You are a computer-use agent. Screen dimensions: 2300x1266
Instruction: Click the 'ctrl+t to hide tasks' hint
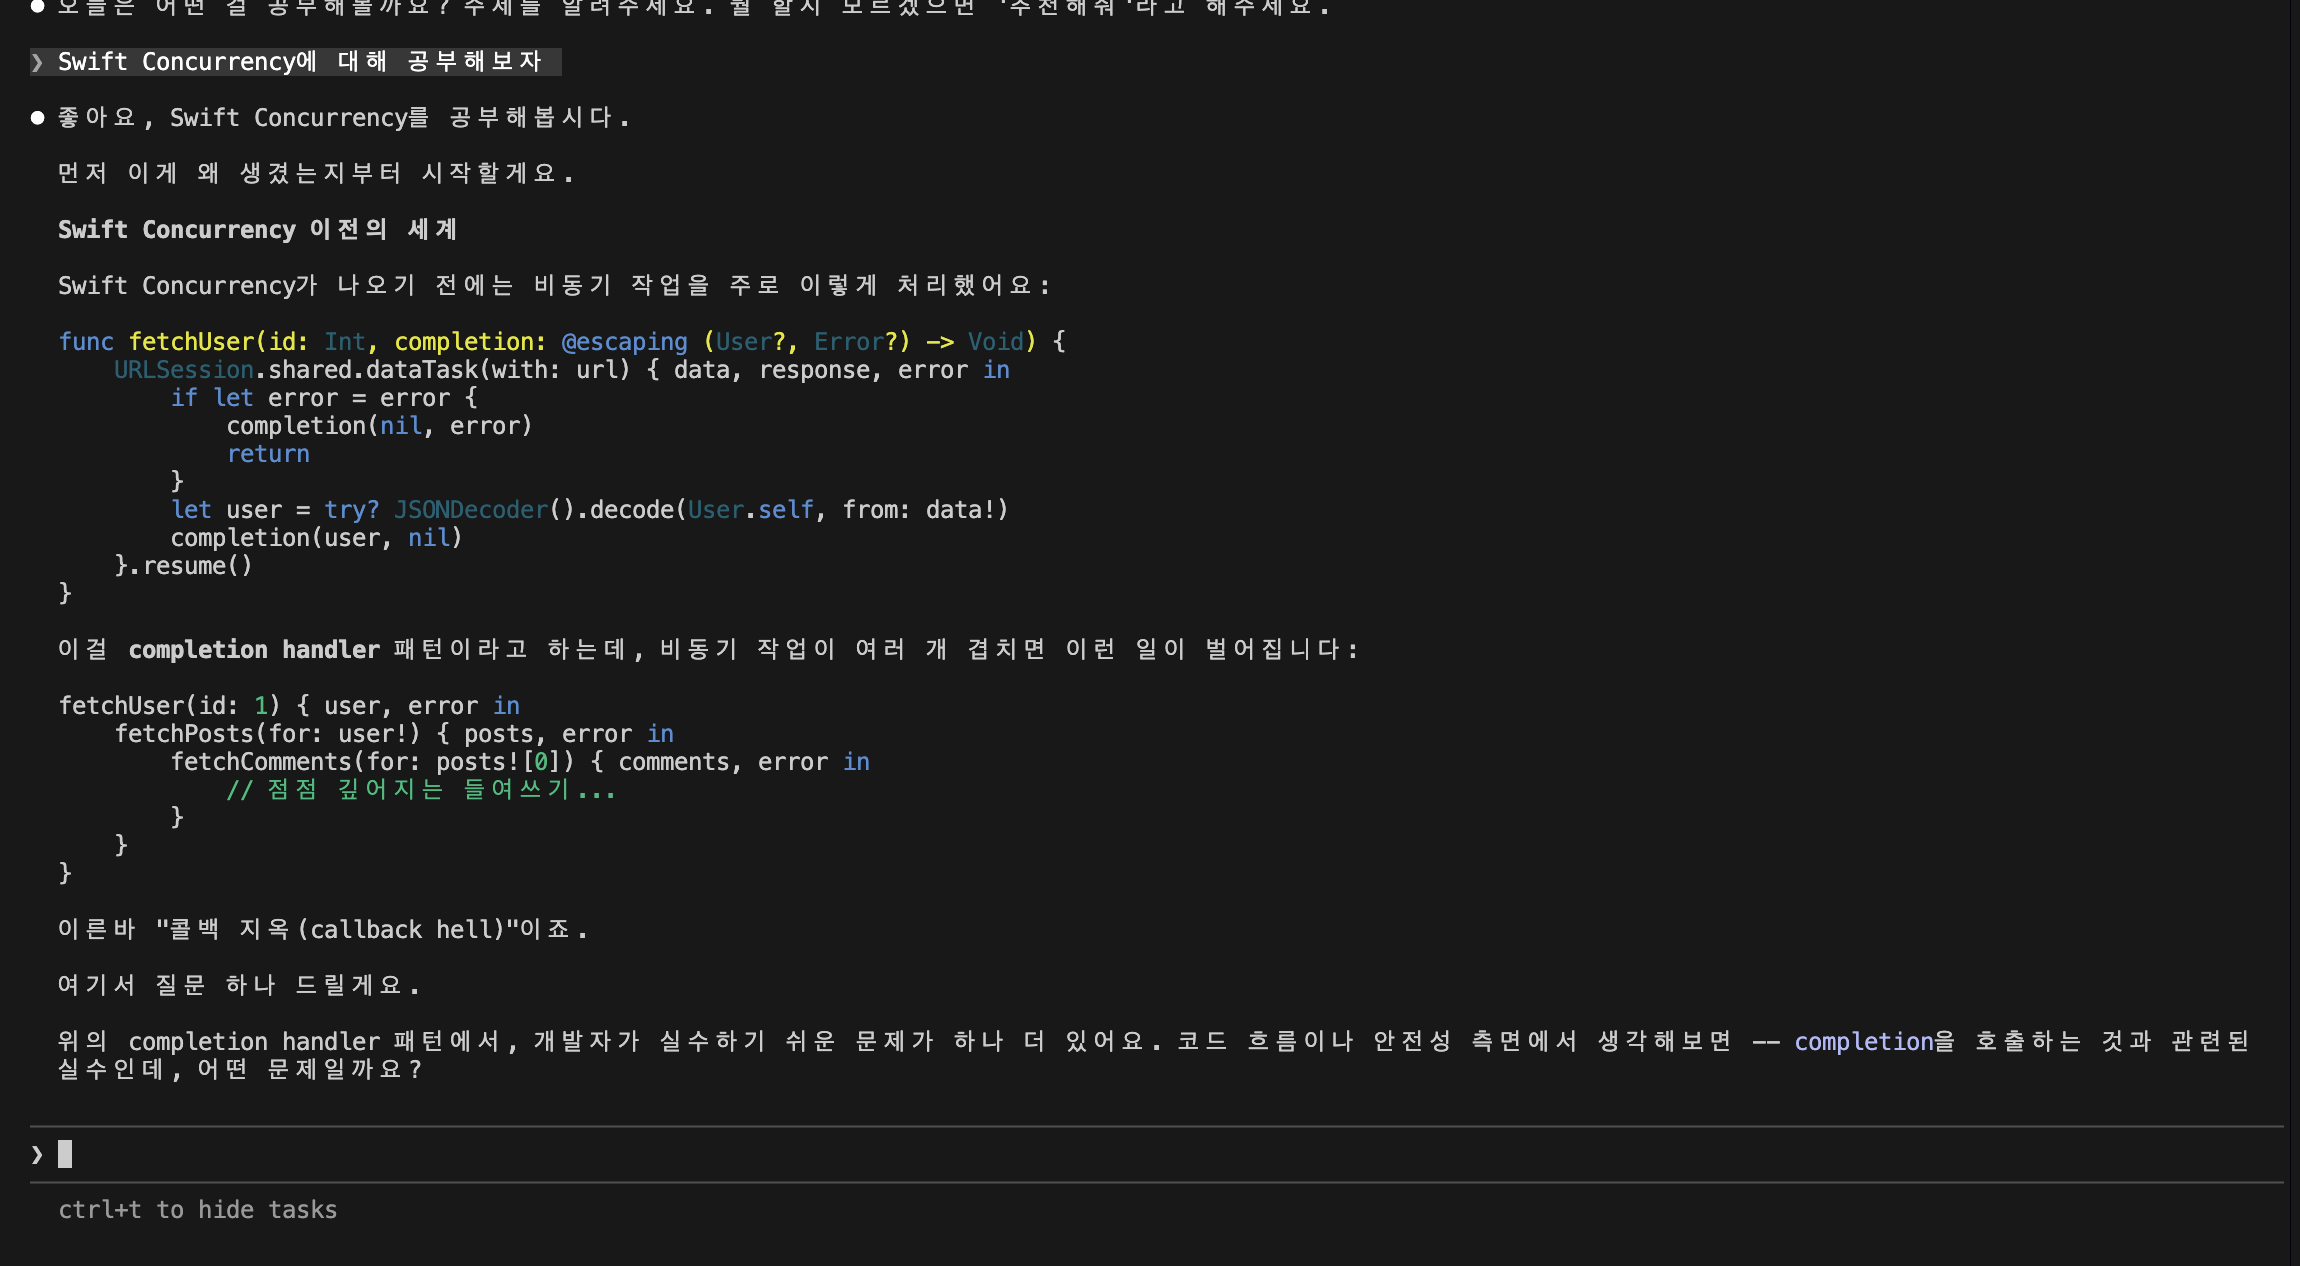pos(198,1210)
